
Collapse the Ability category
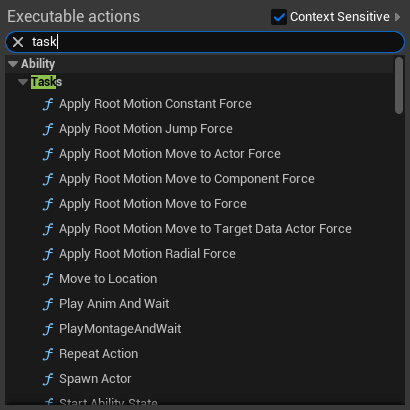(13, 64)
